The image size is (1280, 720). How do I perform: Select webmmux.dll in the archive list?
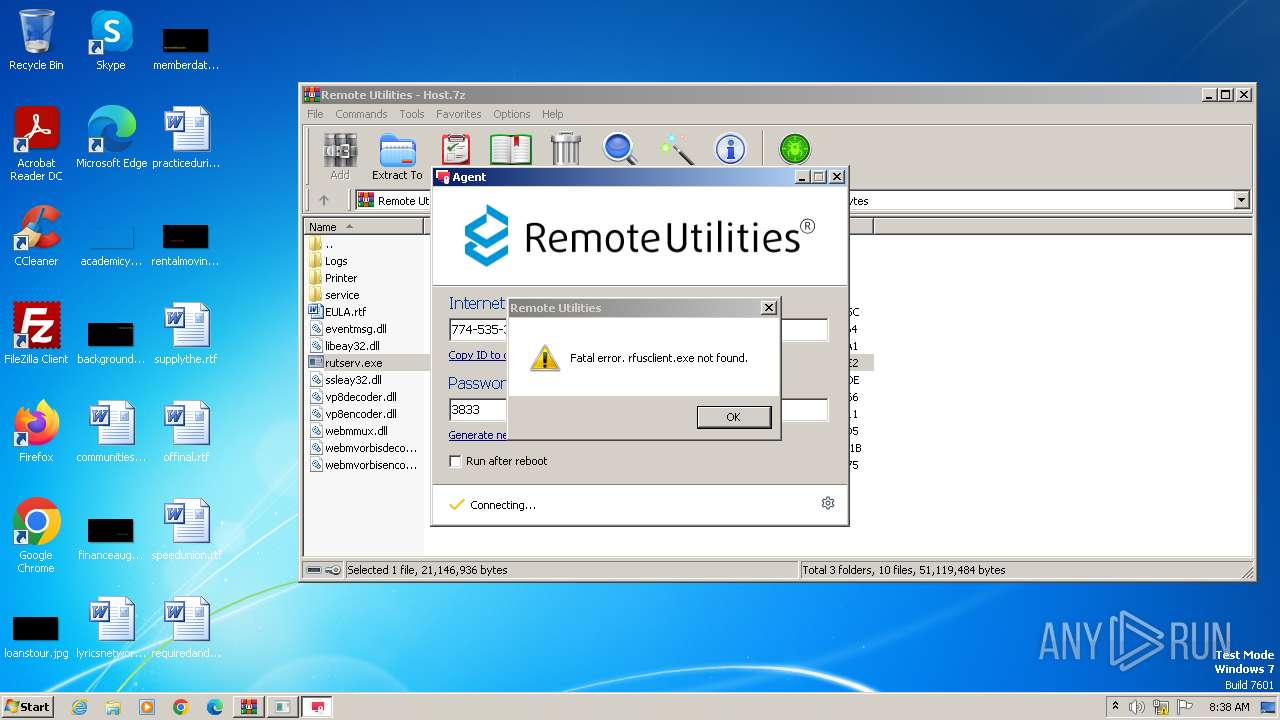pos(356,431)
